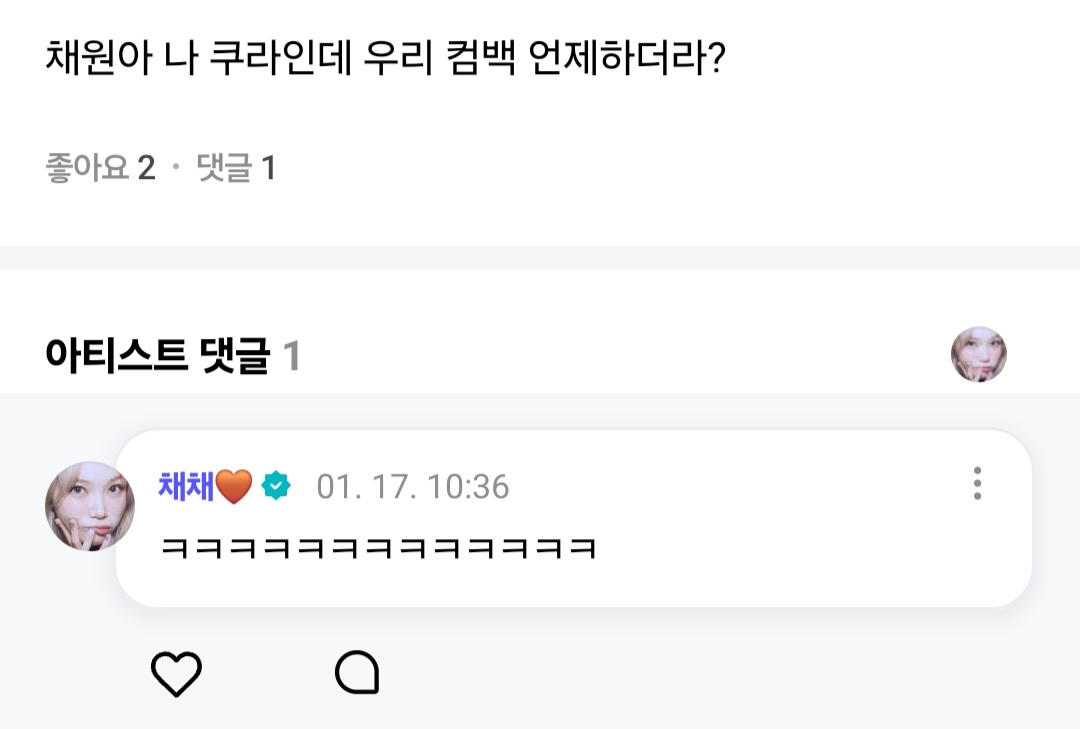Screen dimensions: 1080x729
Task: Open the 채채 username link
Action: (x=185, y=486)
